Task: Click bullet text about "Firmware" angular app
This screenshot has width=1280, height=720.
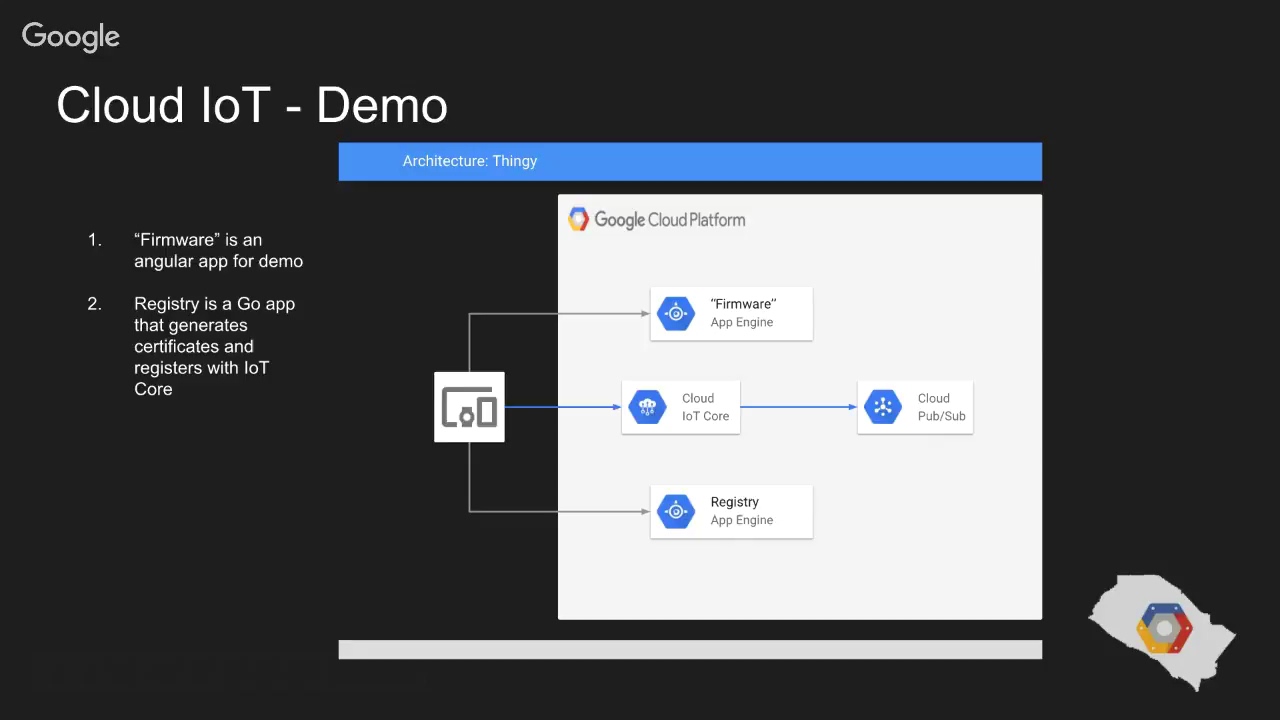Action: (x=218, y=250)
